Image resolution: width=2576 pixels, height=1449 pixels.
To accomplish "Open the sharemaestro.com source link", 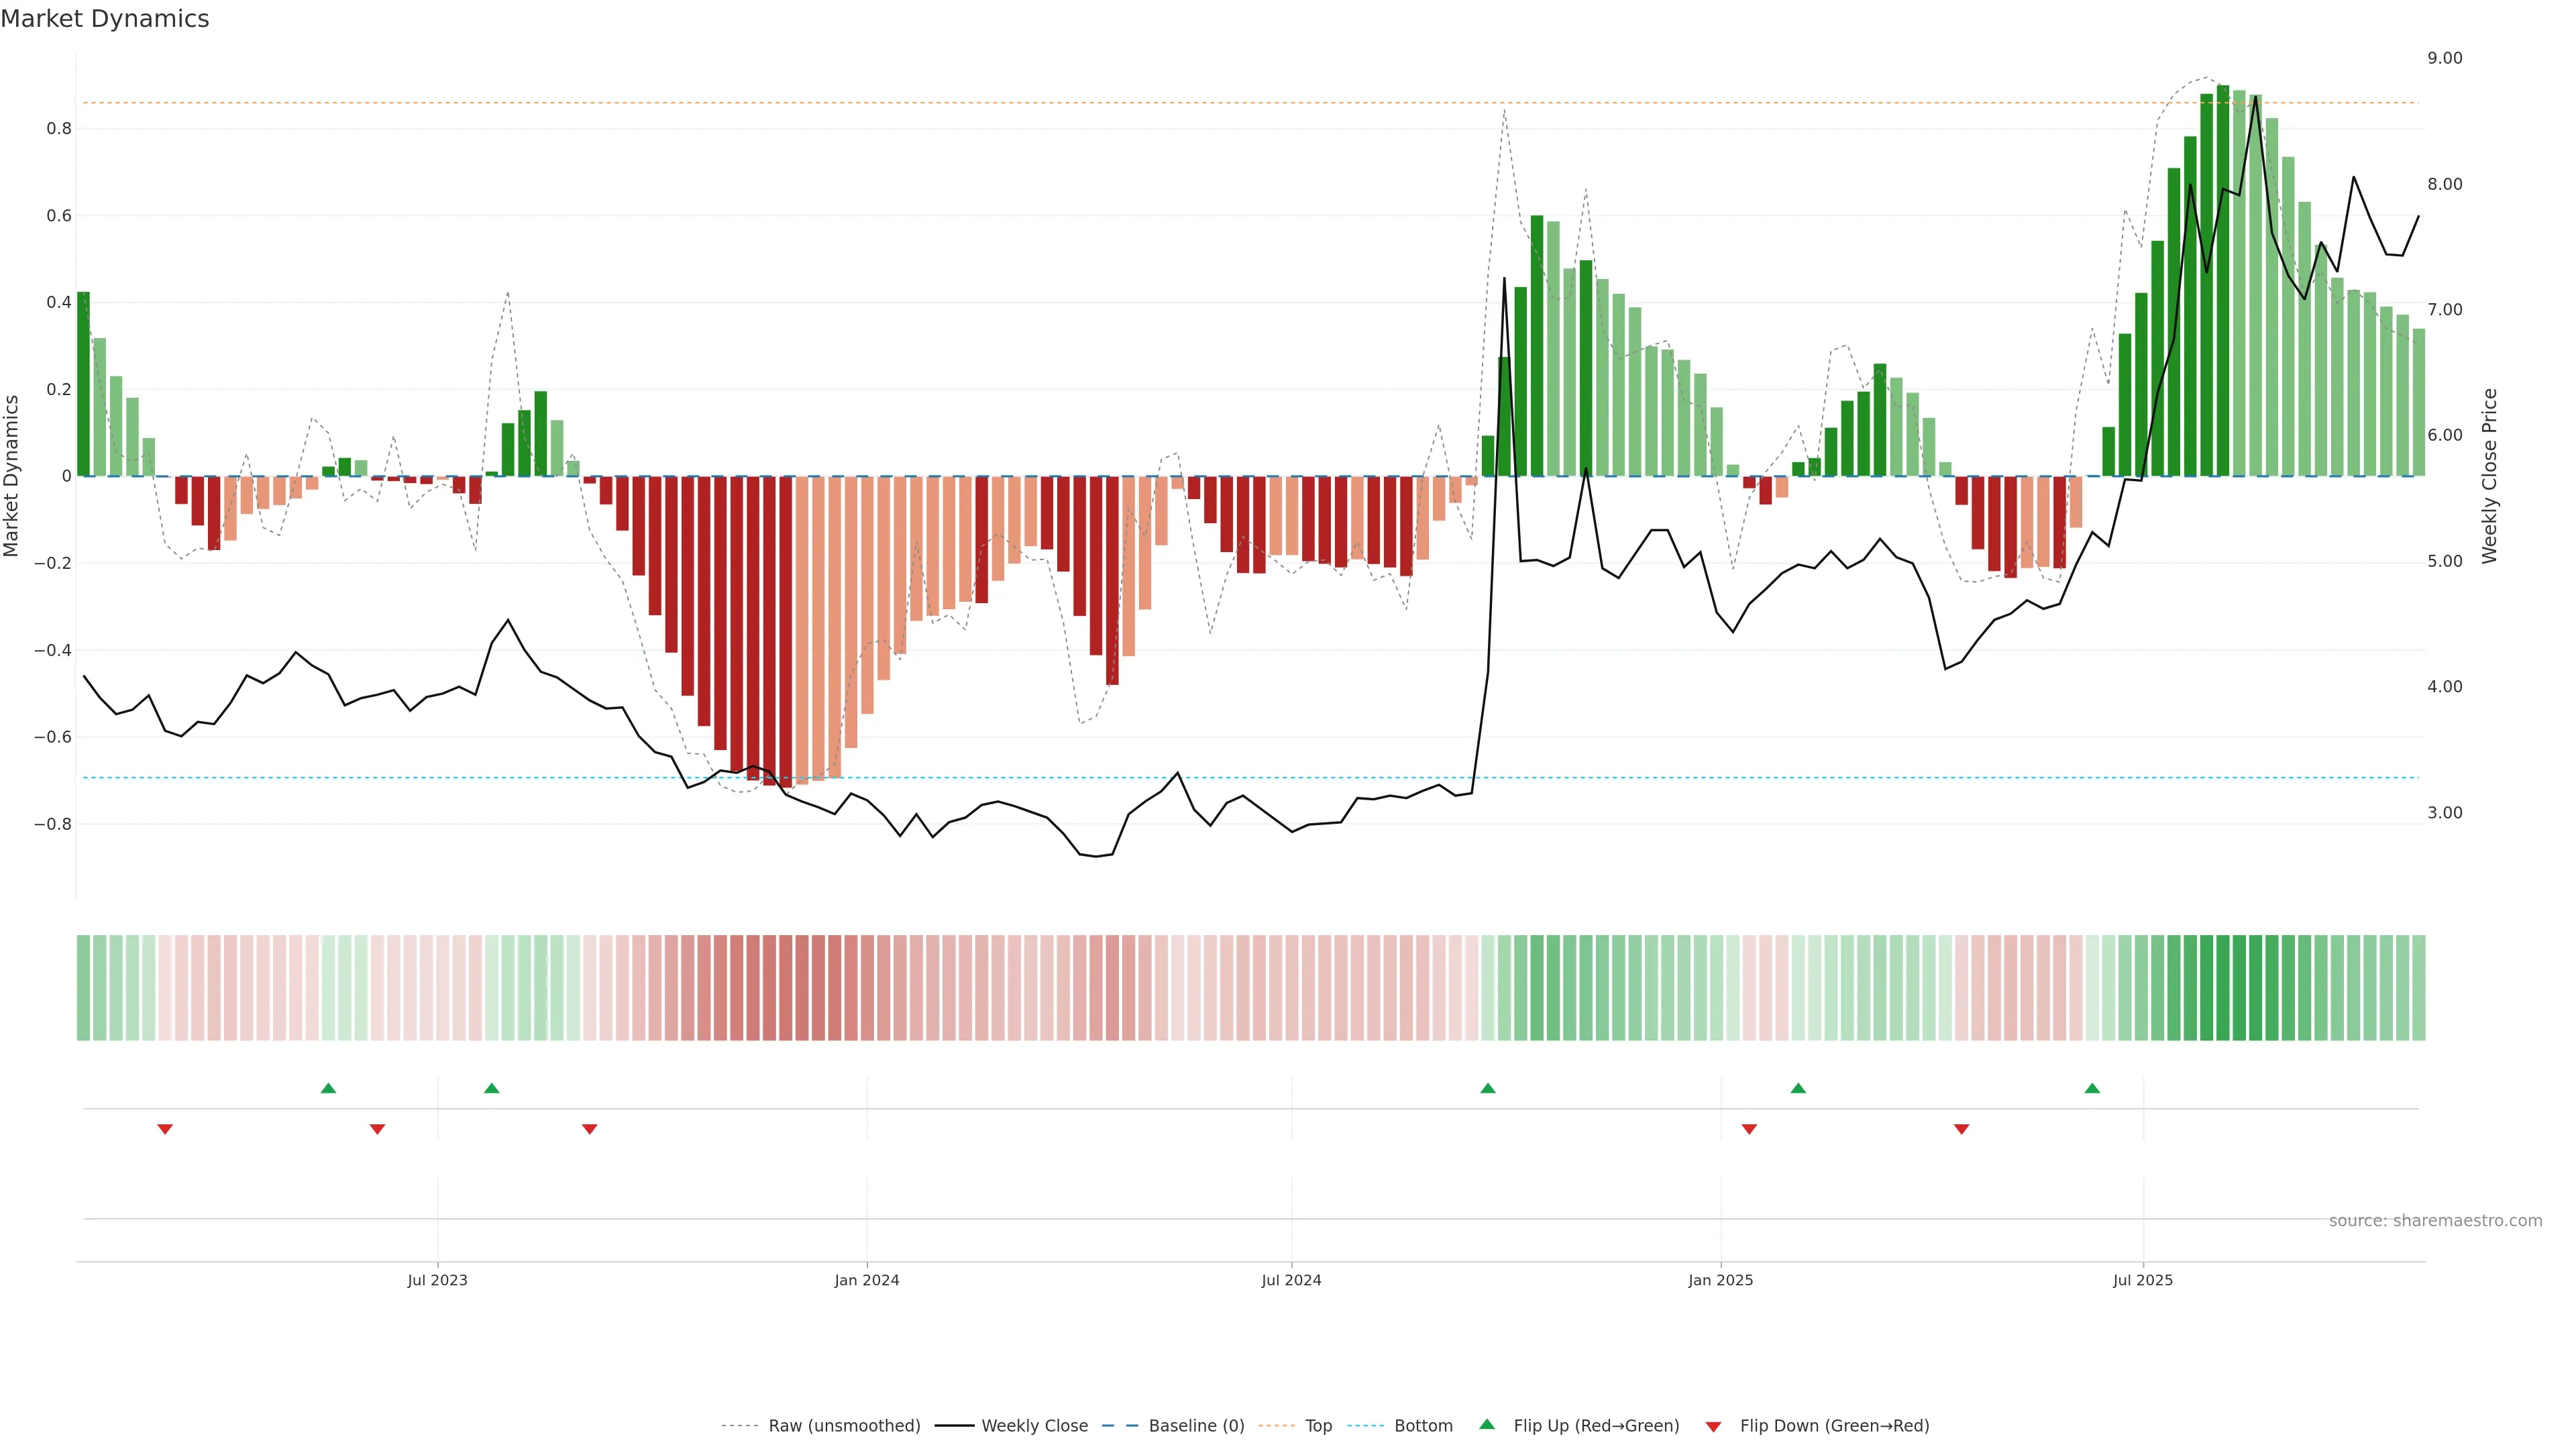I will click(x=2435, y=1220).
